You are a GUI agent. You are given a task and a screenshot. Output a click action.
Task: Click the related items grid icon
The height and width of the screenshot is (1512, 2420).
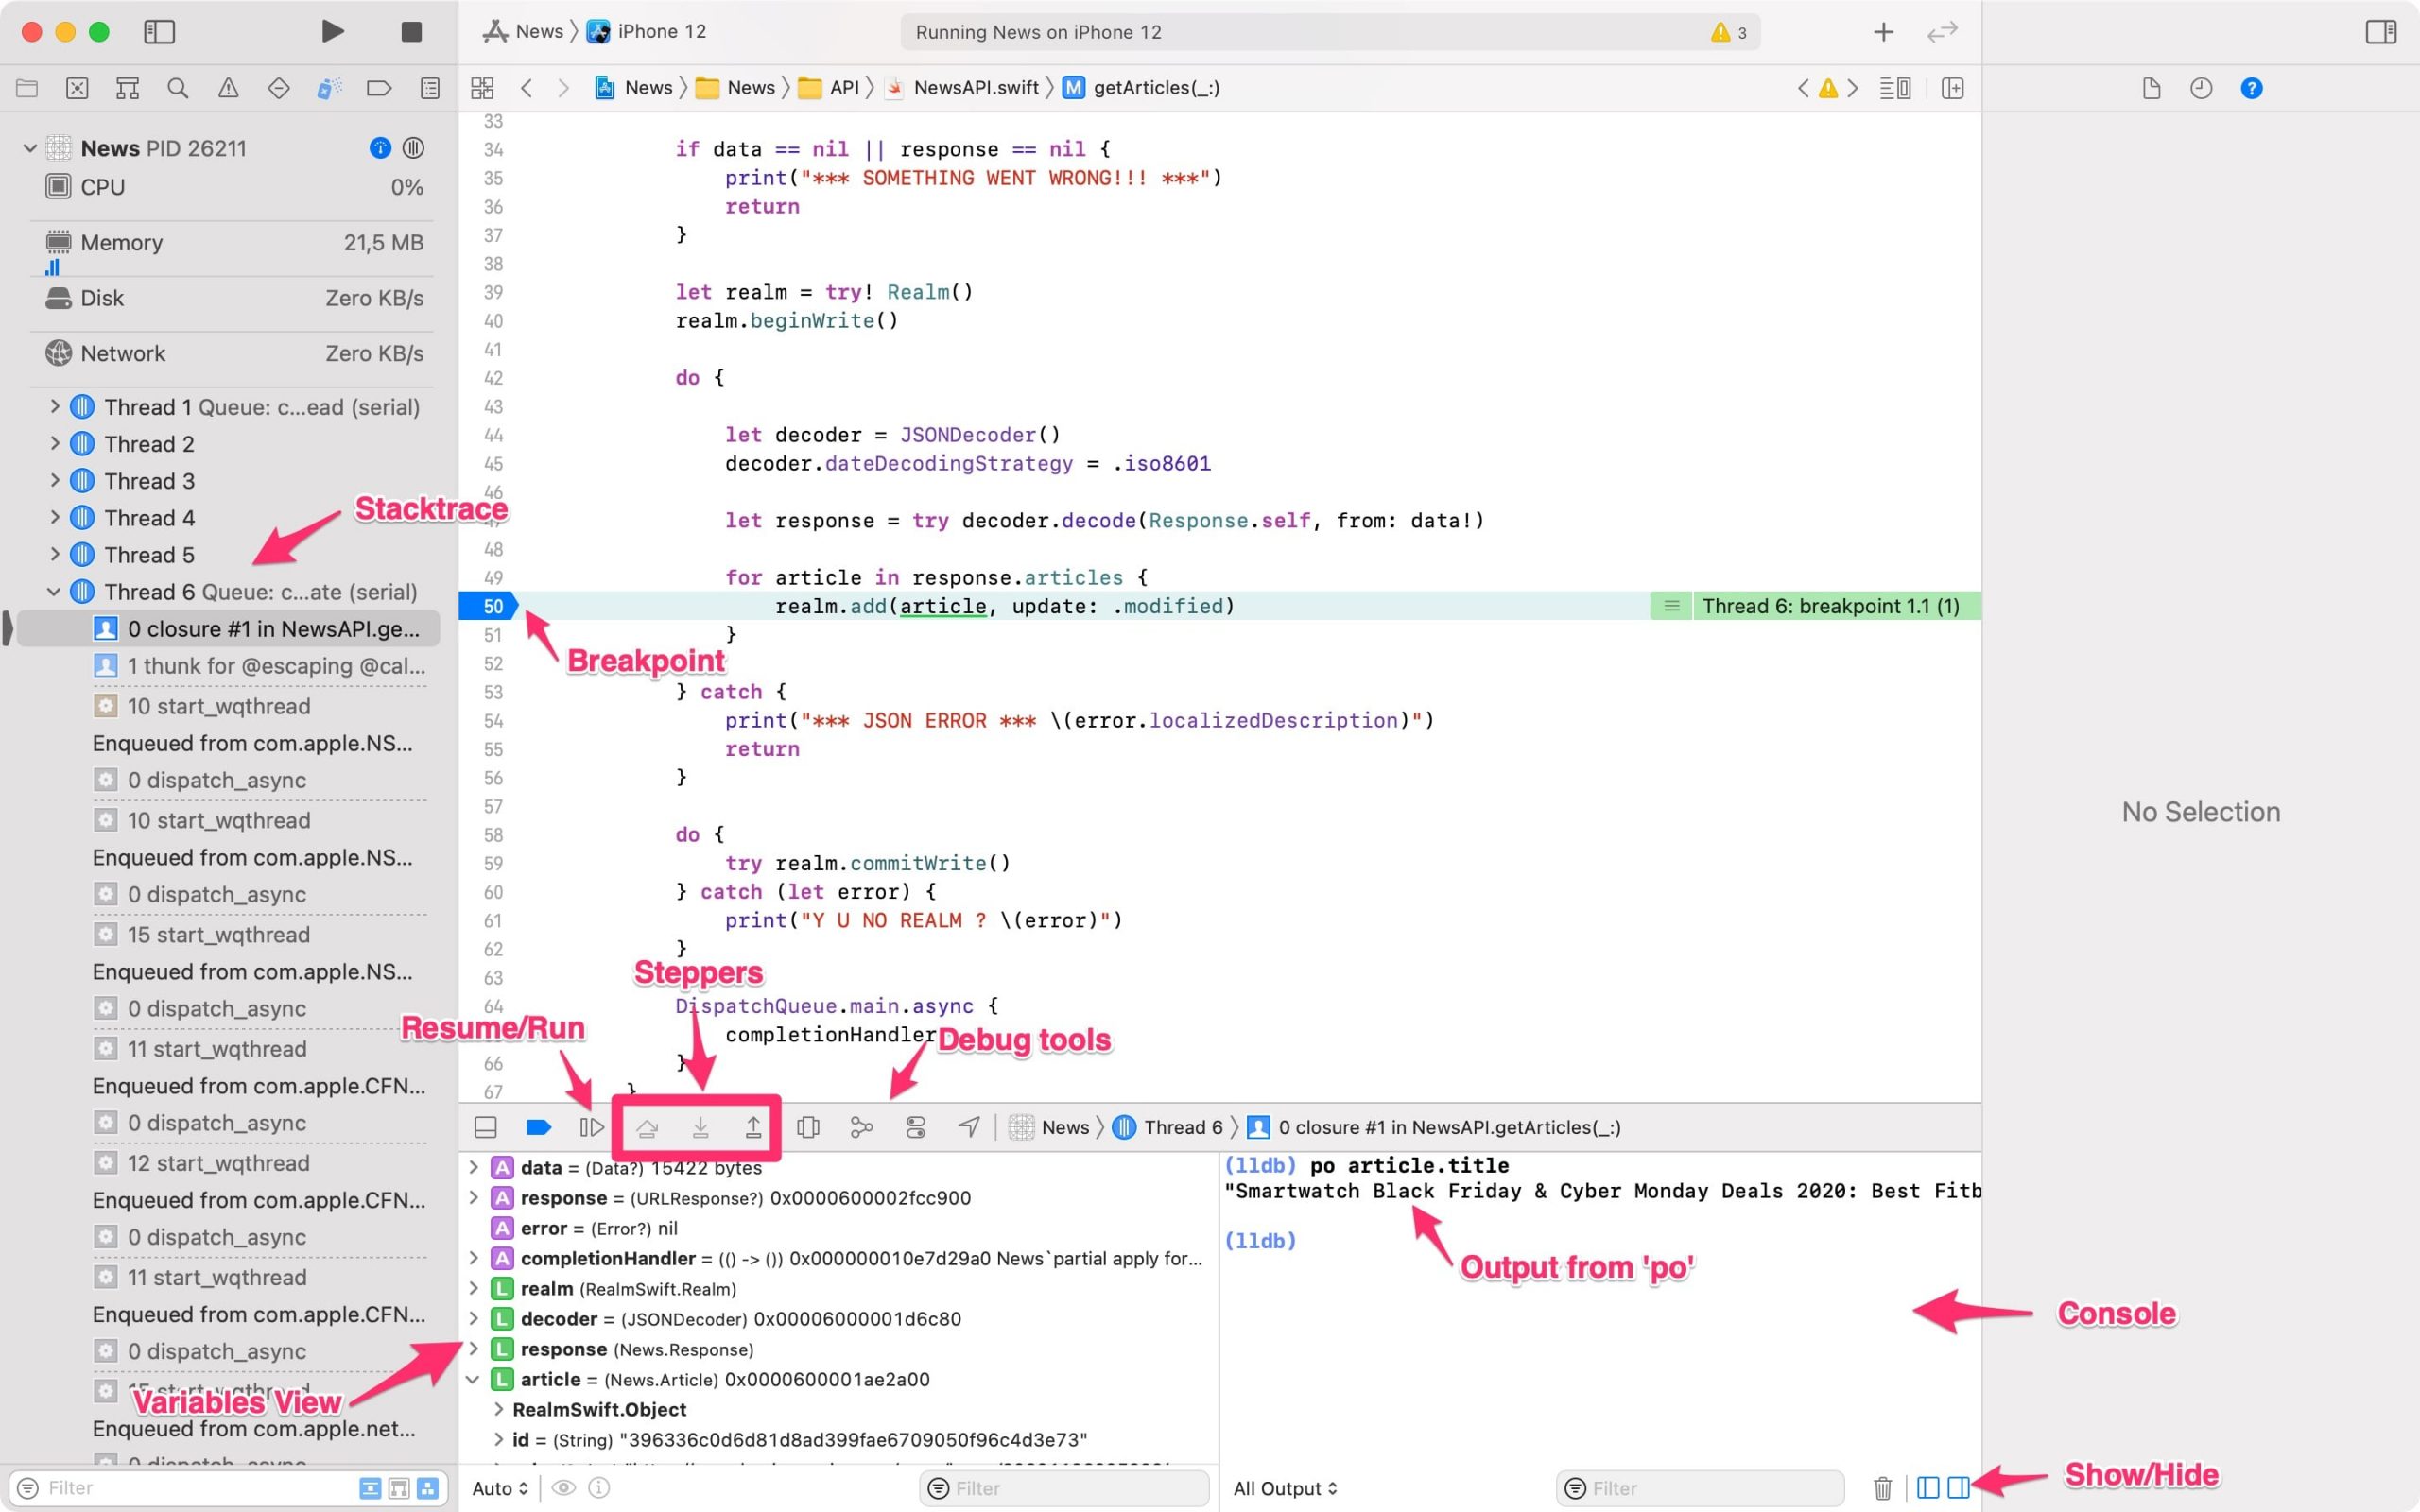(x=482, y=88)
